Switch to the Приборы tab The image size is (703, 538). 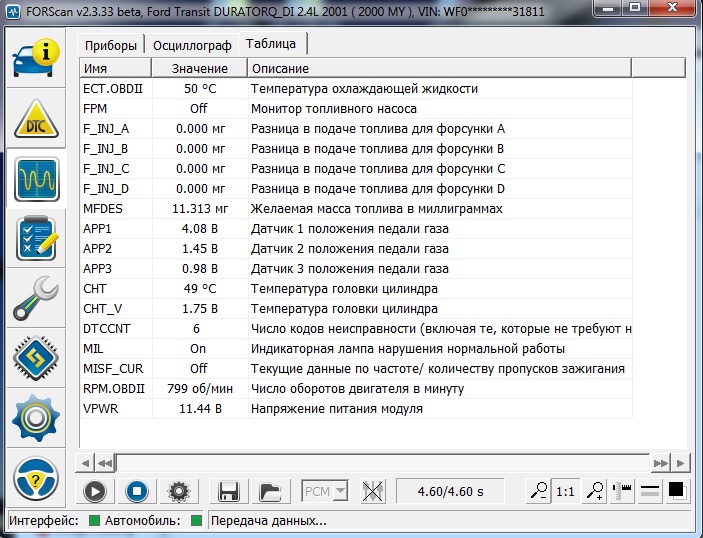coord(111,45)
